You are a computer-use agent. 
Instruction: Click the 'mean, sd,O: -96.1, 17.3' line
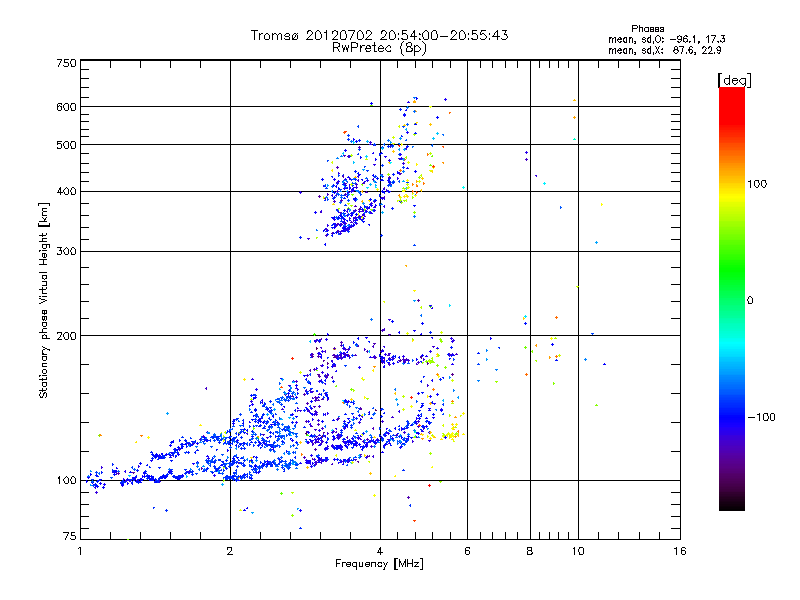coord(666,39)
